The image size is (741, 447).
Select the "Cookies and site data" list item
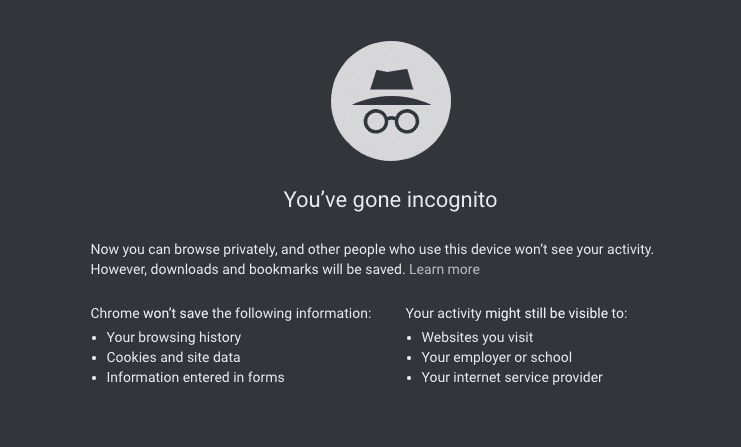coord(173,357)
